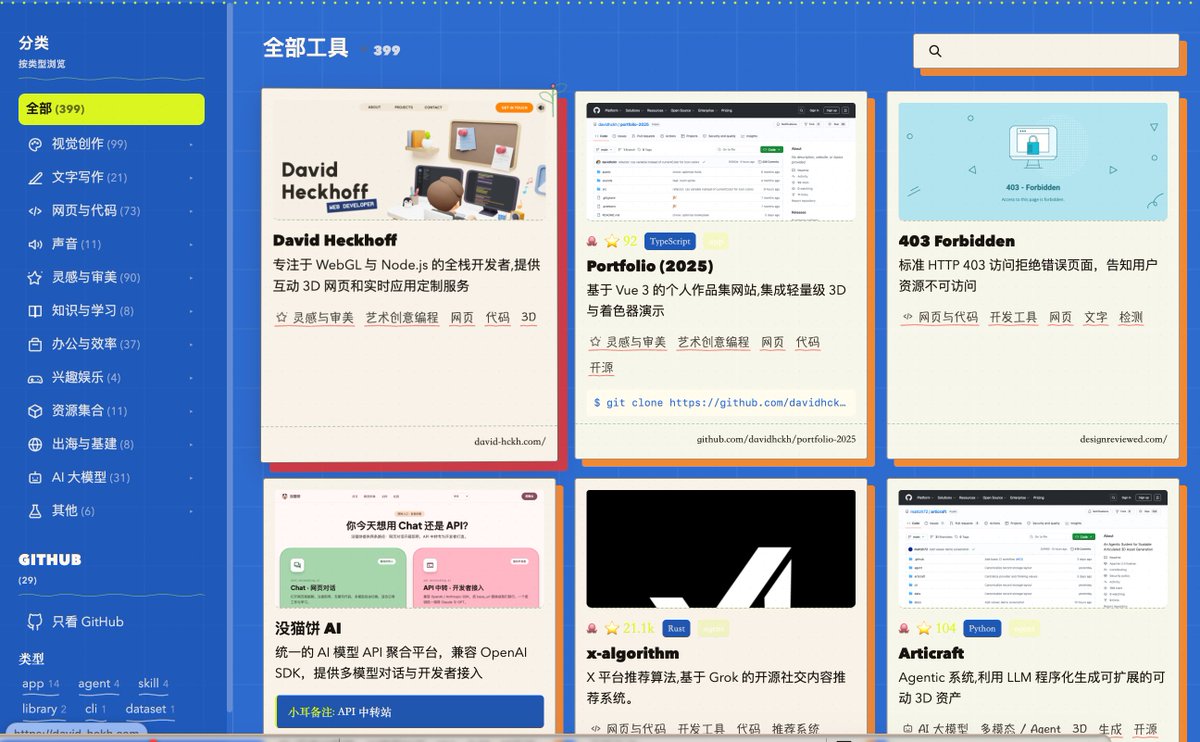Viewport: 1200px width, 742px height.
Task: Click the 开发工具 tag on 403 Forbidden card
Action: point(1013,318)
